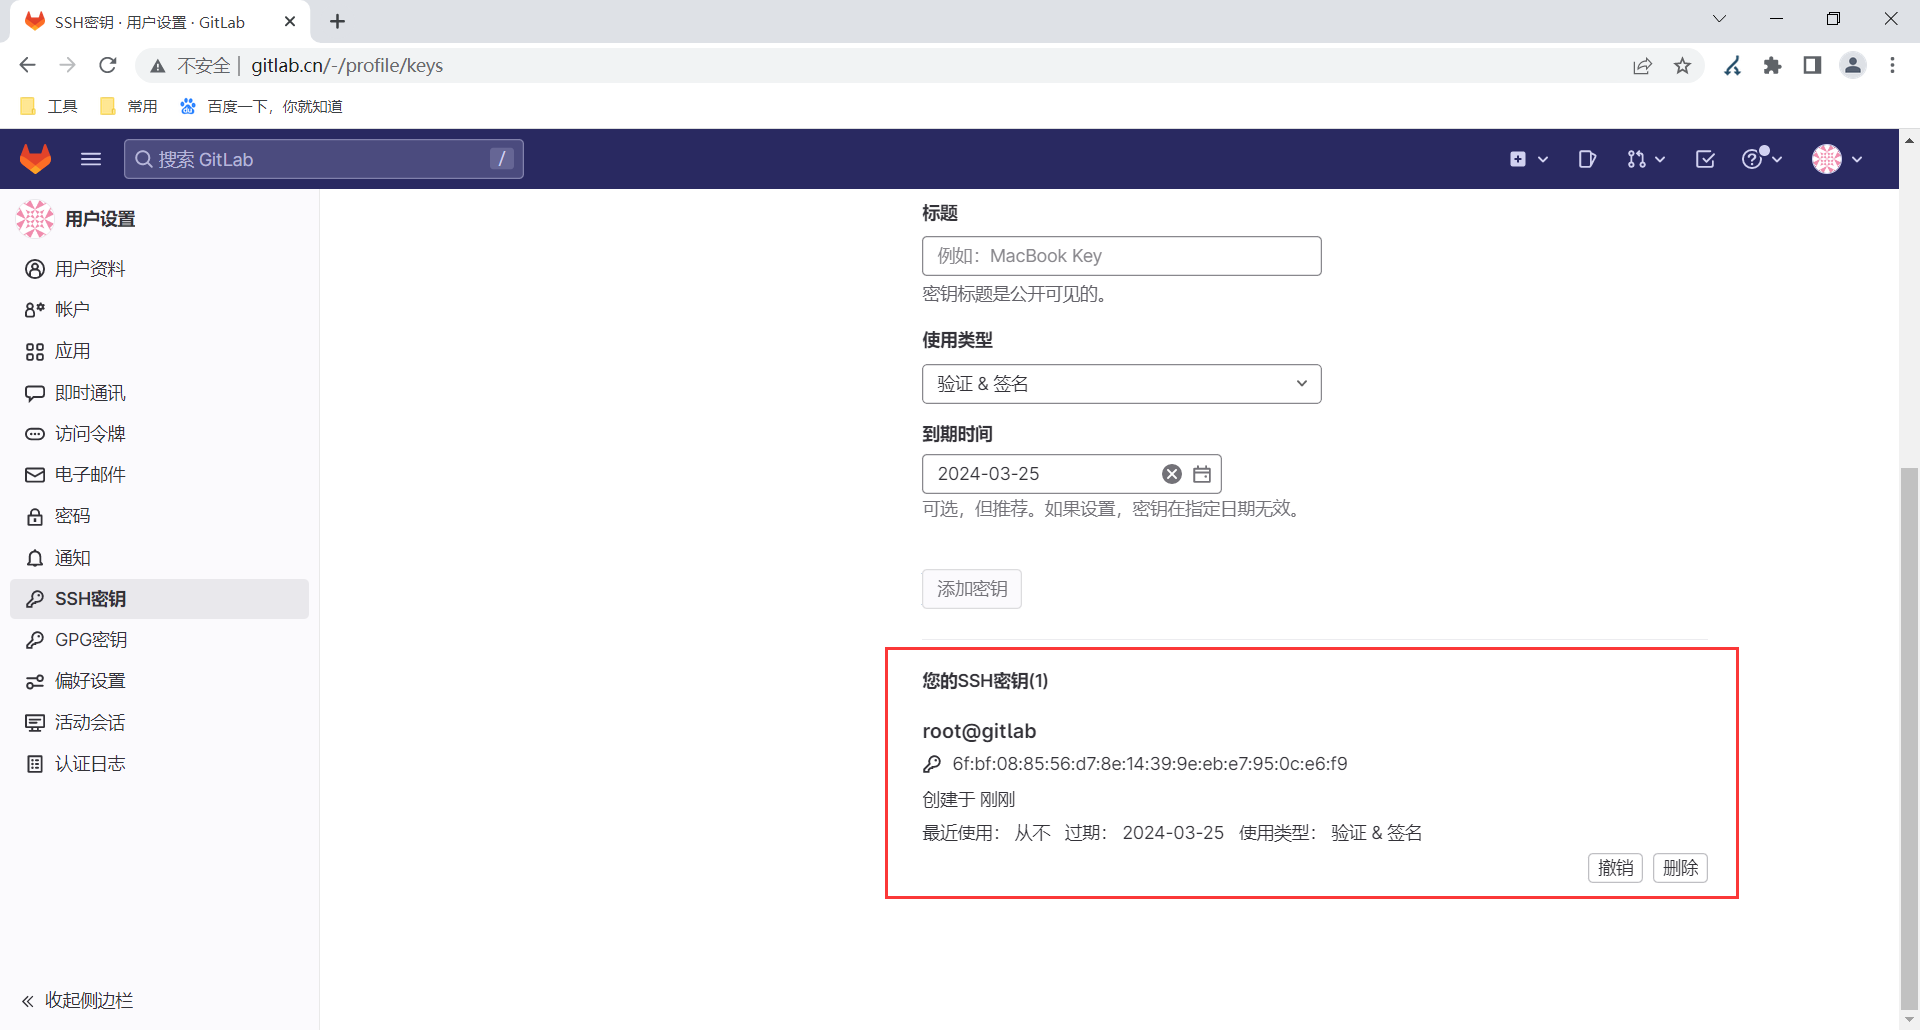Expand the create new dropdown arrow
This screenshot has width=1920, height=1030.
click(1543, 160)
